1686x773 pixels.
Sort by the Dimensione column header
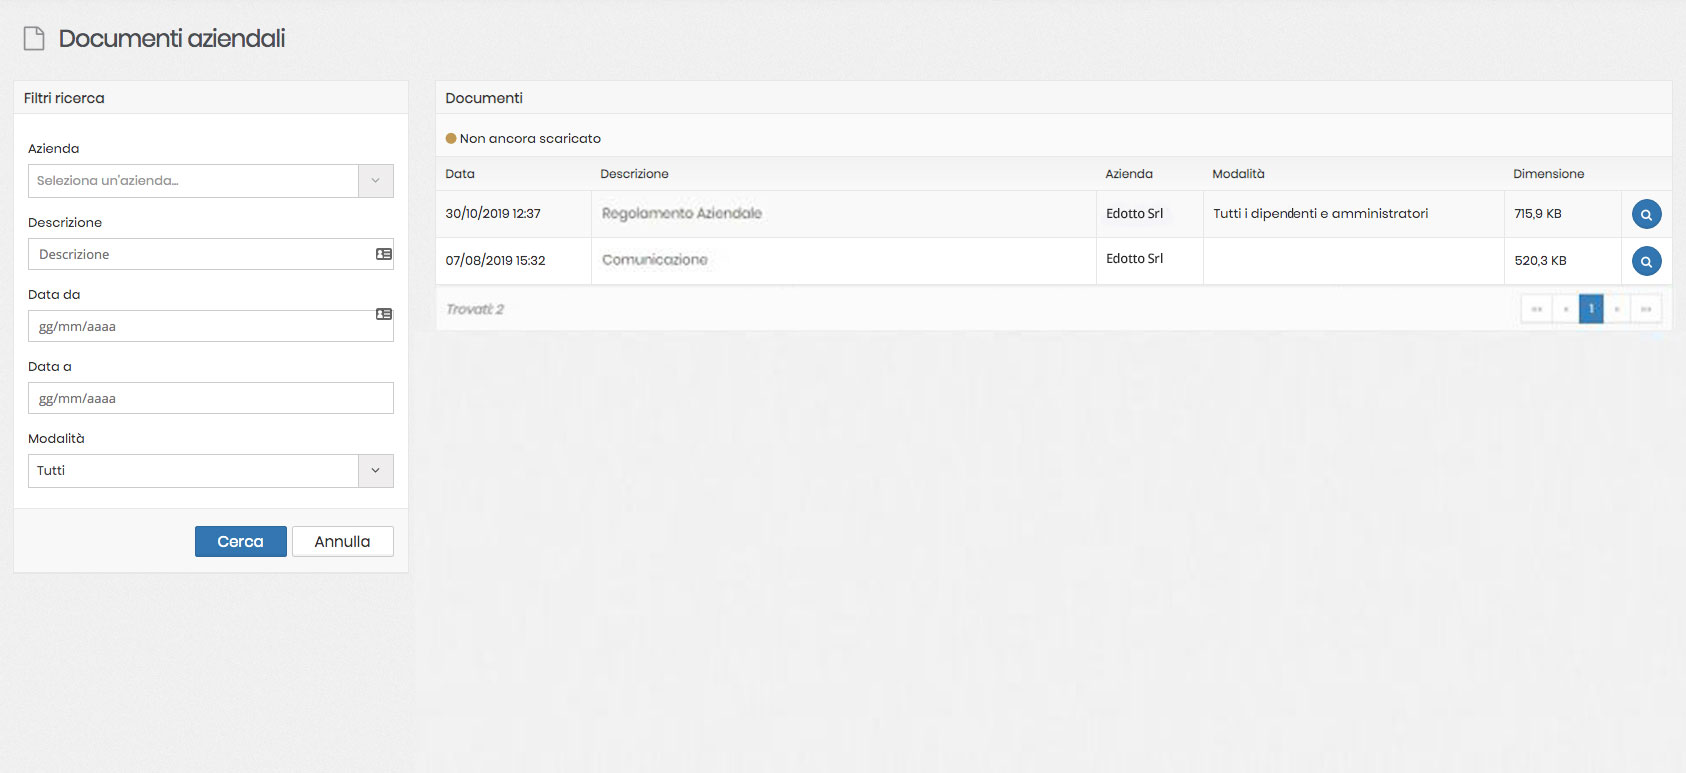tap(1548, 174)
